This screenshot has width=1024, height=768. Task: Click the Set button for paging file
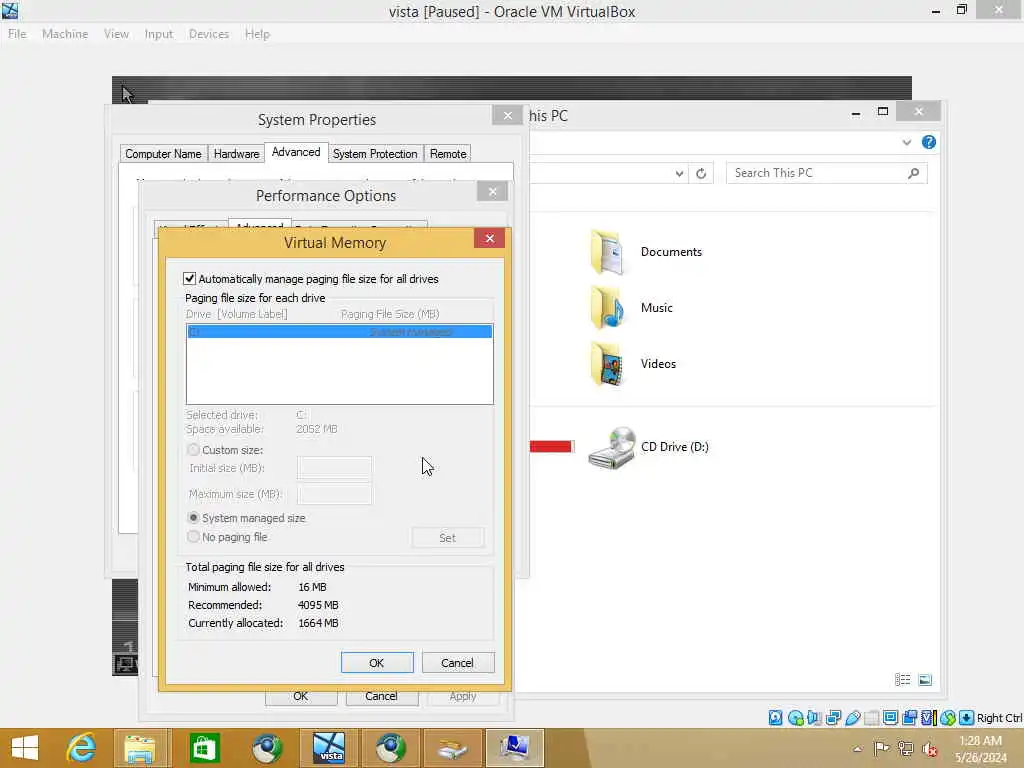coord(447,537)
